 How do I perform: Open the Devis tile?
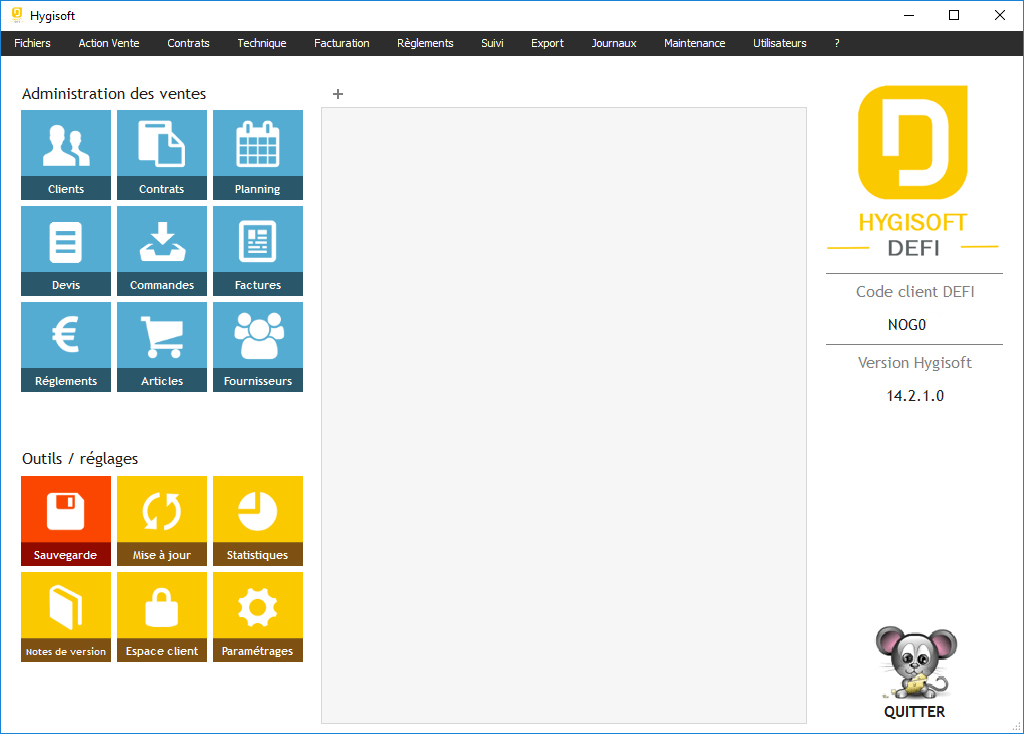pos(66,251)
